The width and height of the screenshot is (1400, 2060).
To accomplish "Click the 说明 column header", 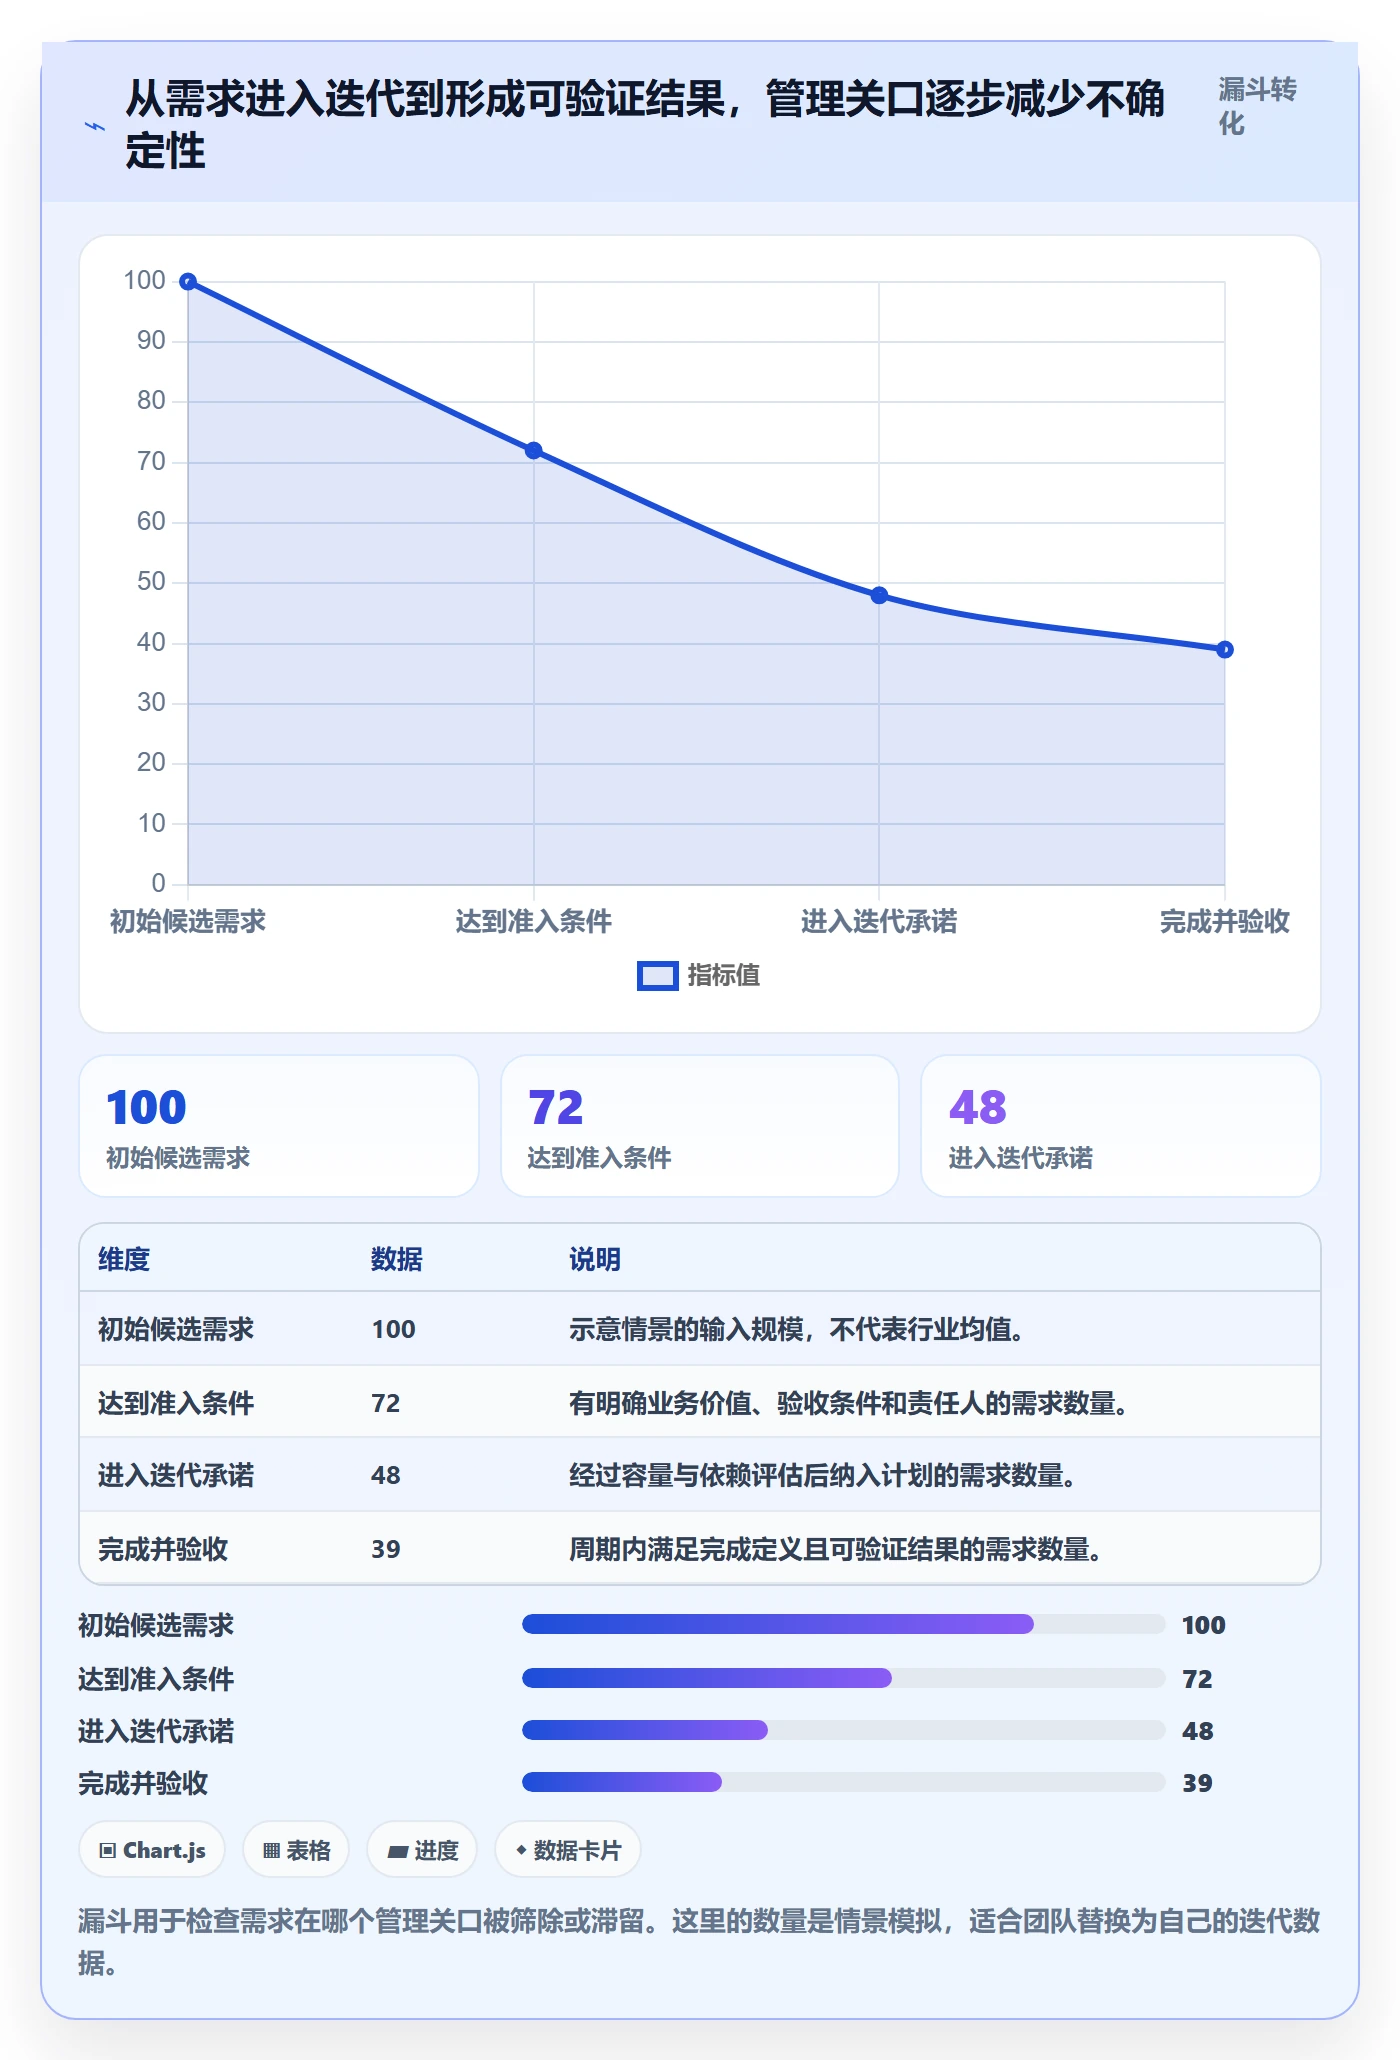I will click(595, 1259).
